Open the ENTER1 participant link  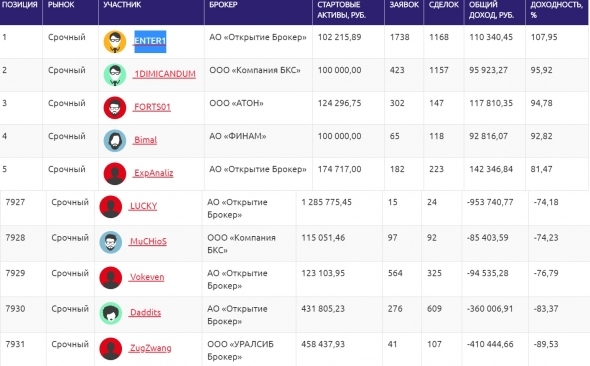[x=150, y=41]
